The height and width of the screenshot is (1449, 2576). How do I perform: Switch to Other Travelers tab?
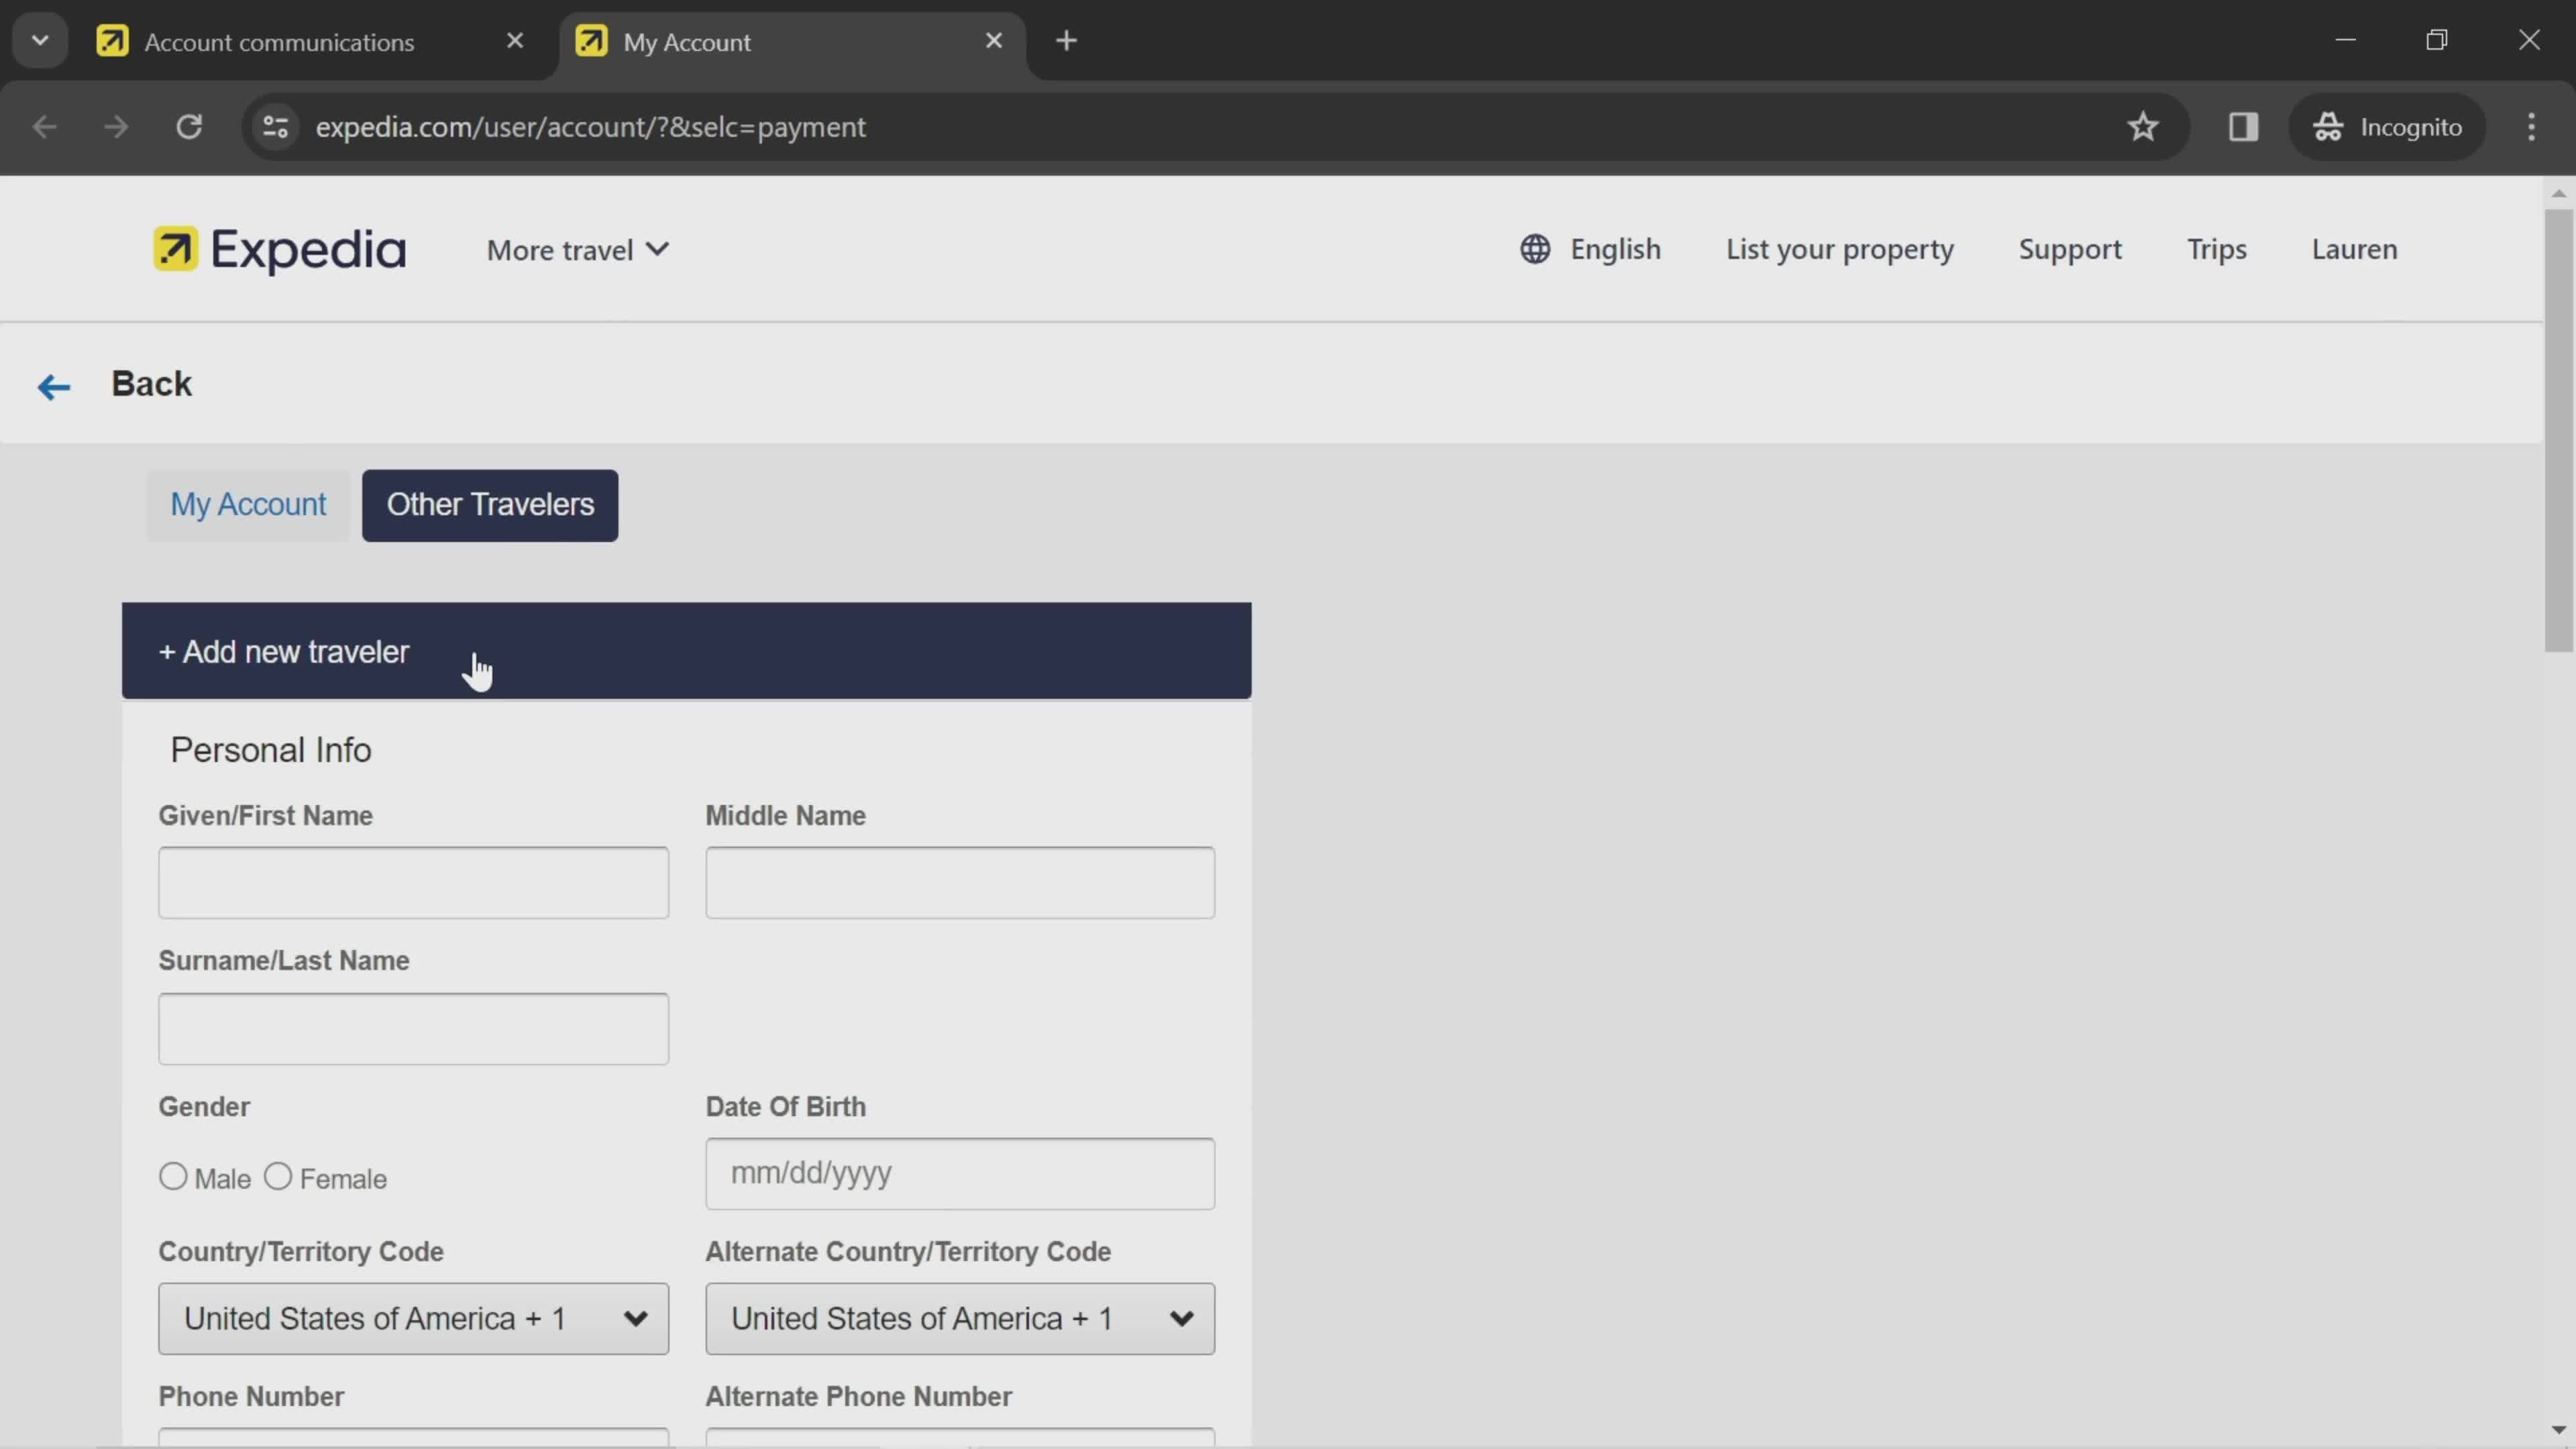tap(490, 504)
